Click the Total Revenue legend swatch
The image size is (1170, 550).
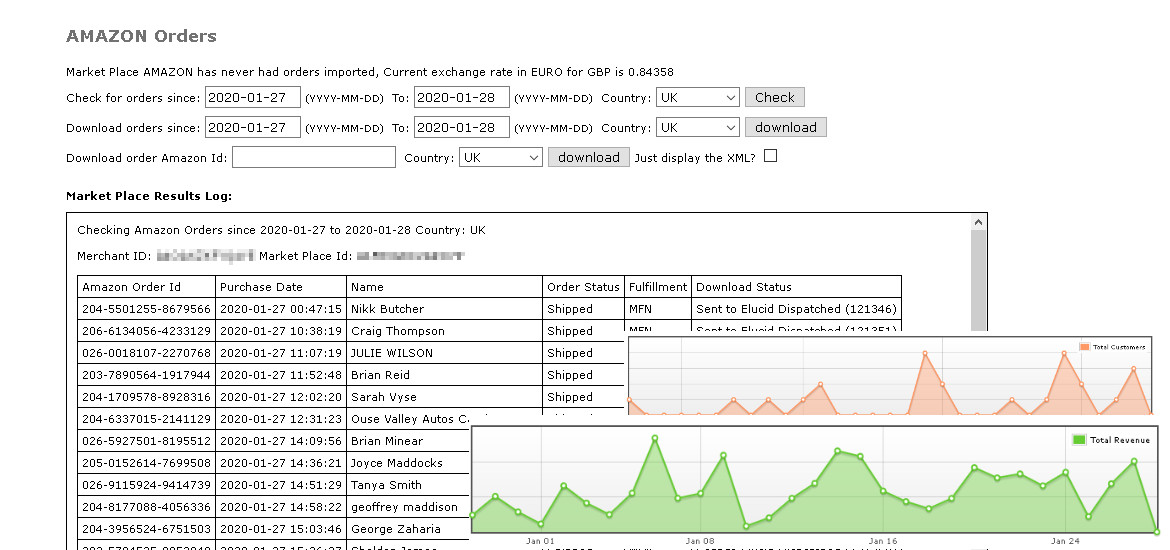(1078, 440)
